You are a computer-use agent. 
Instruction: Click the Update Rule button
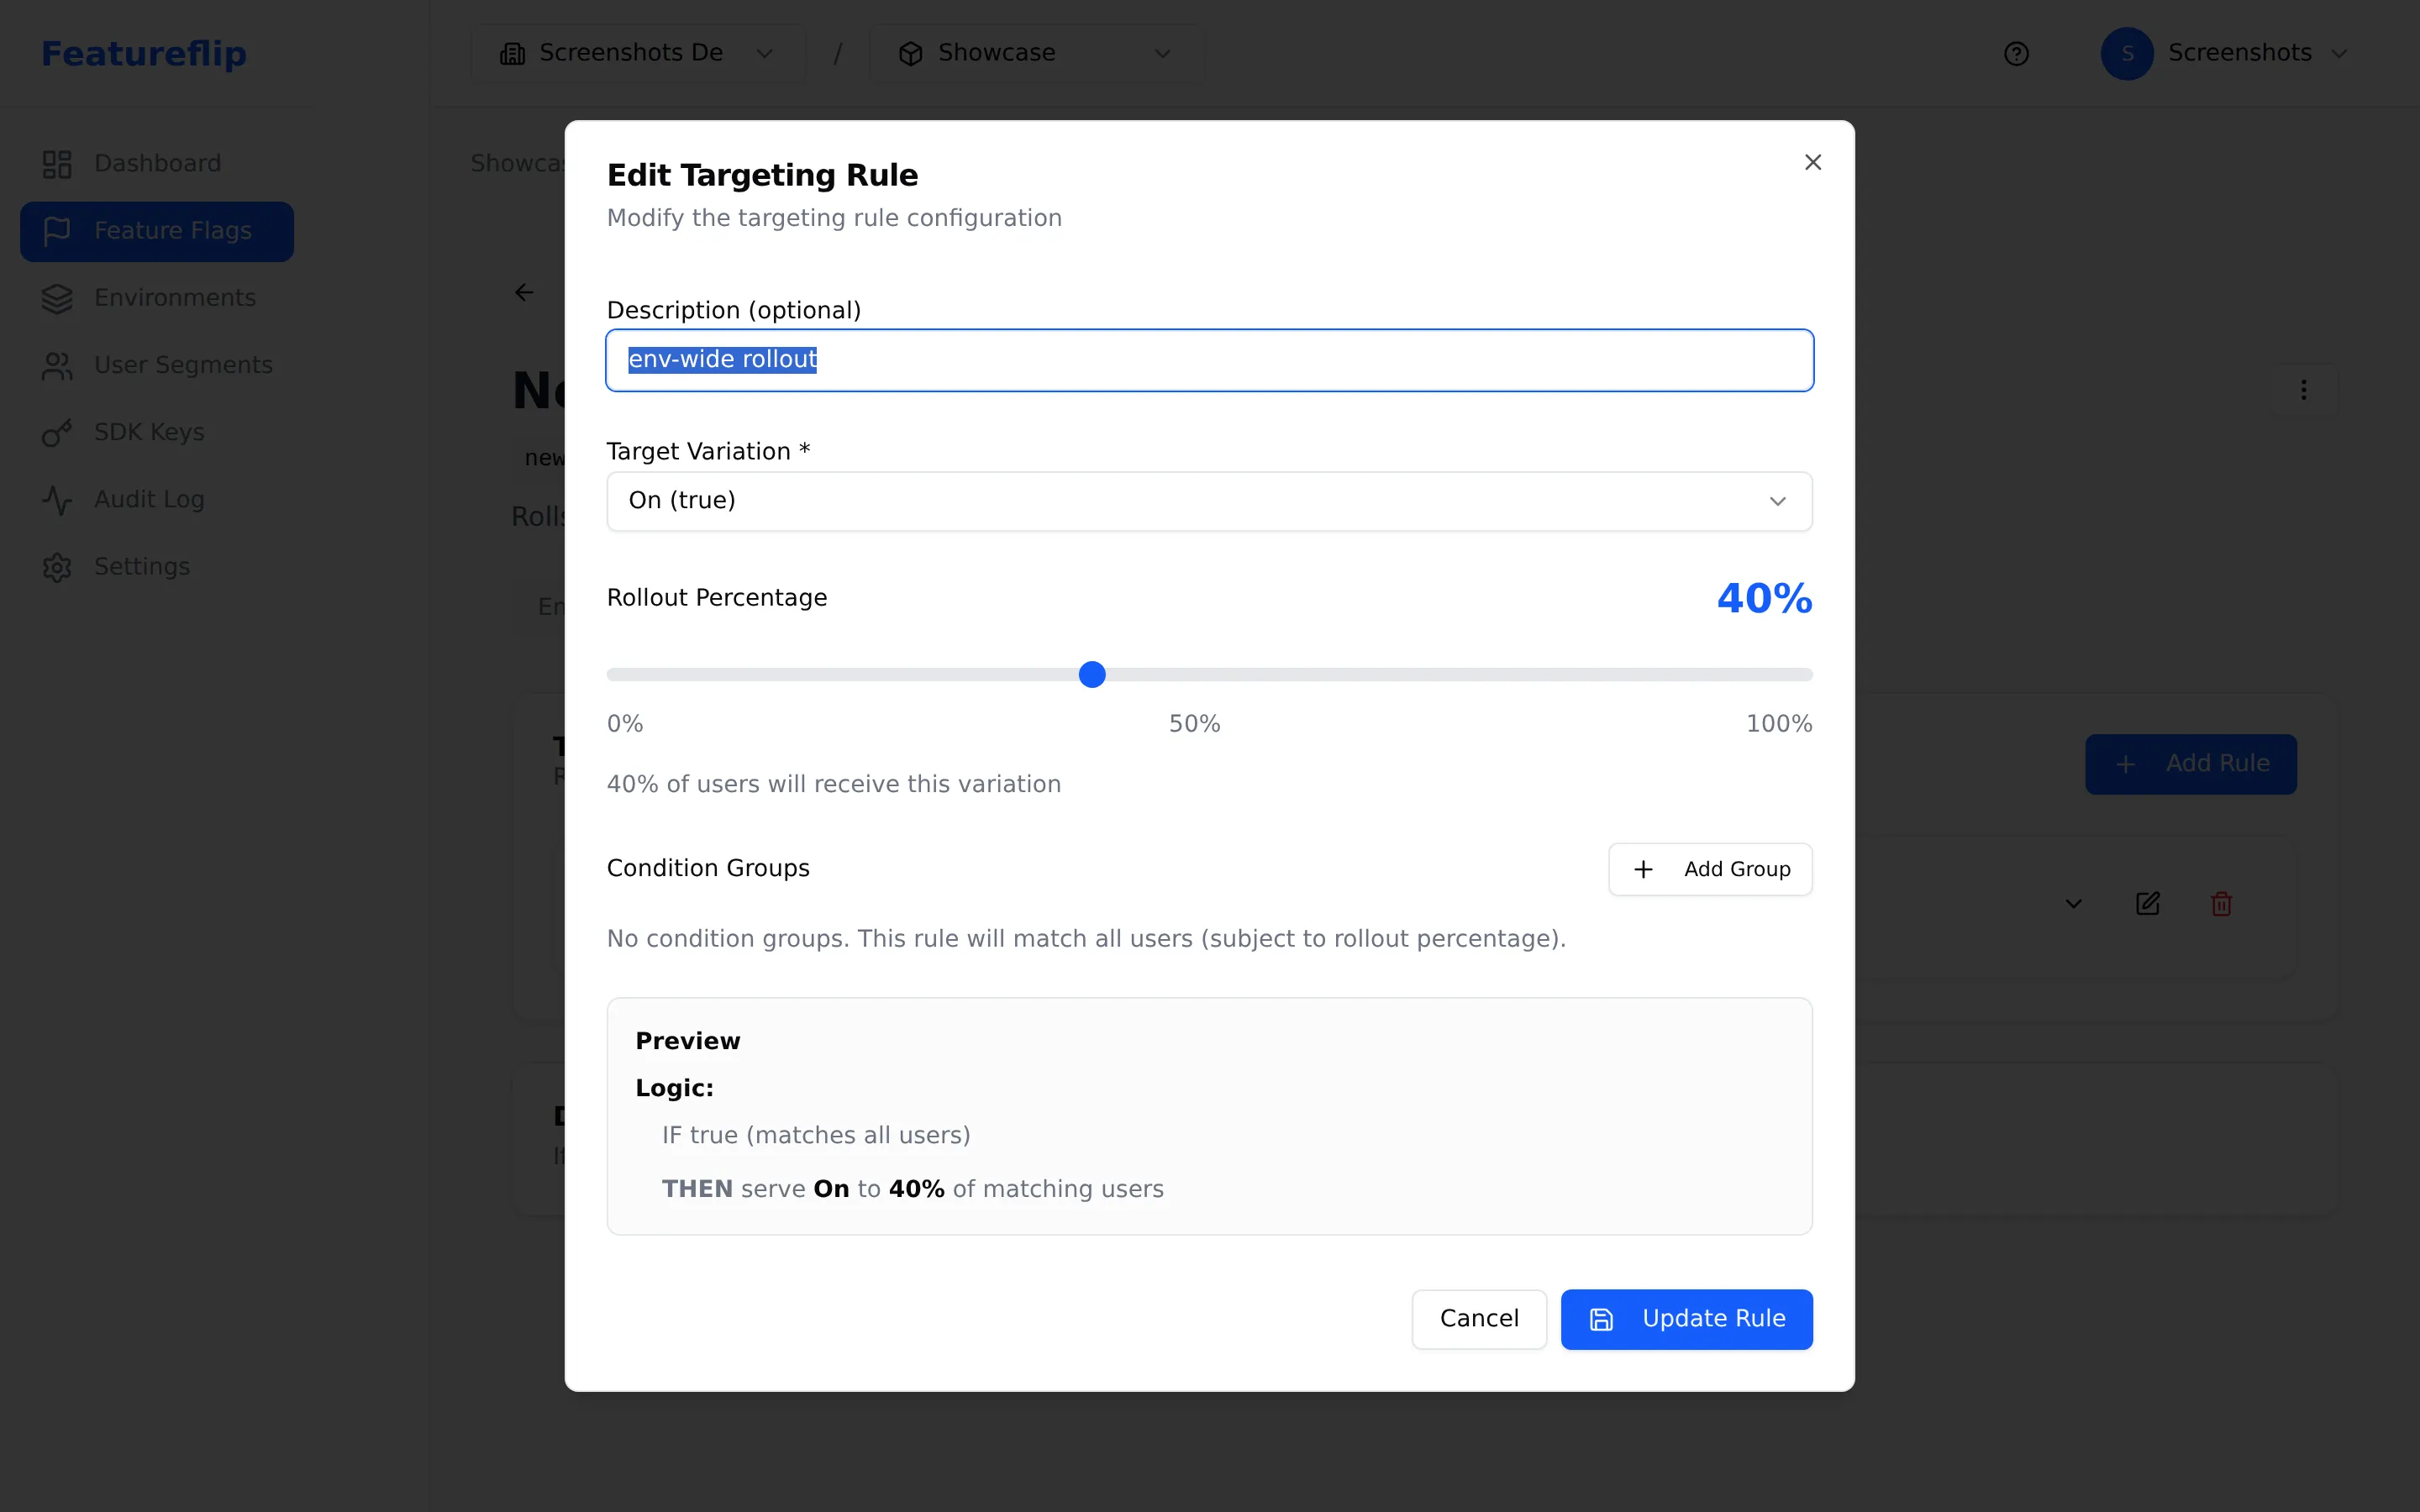click(x=1686, y=1319)
